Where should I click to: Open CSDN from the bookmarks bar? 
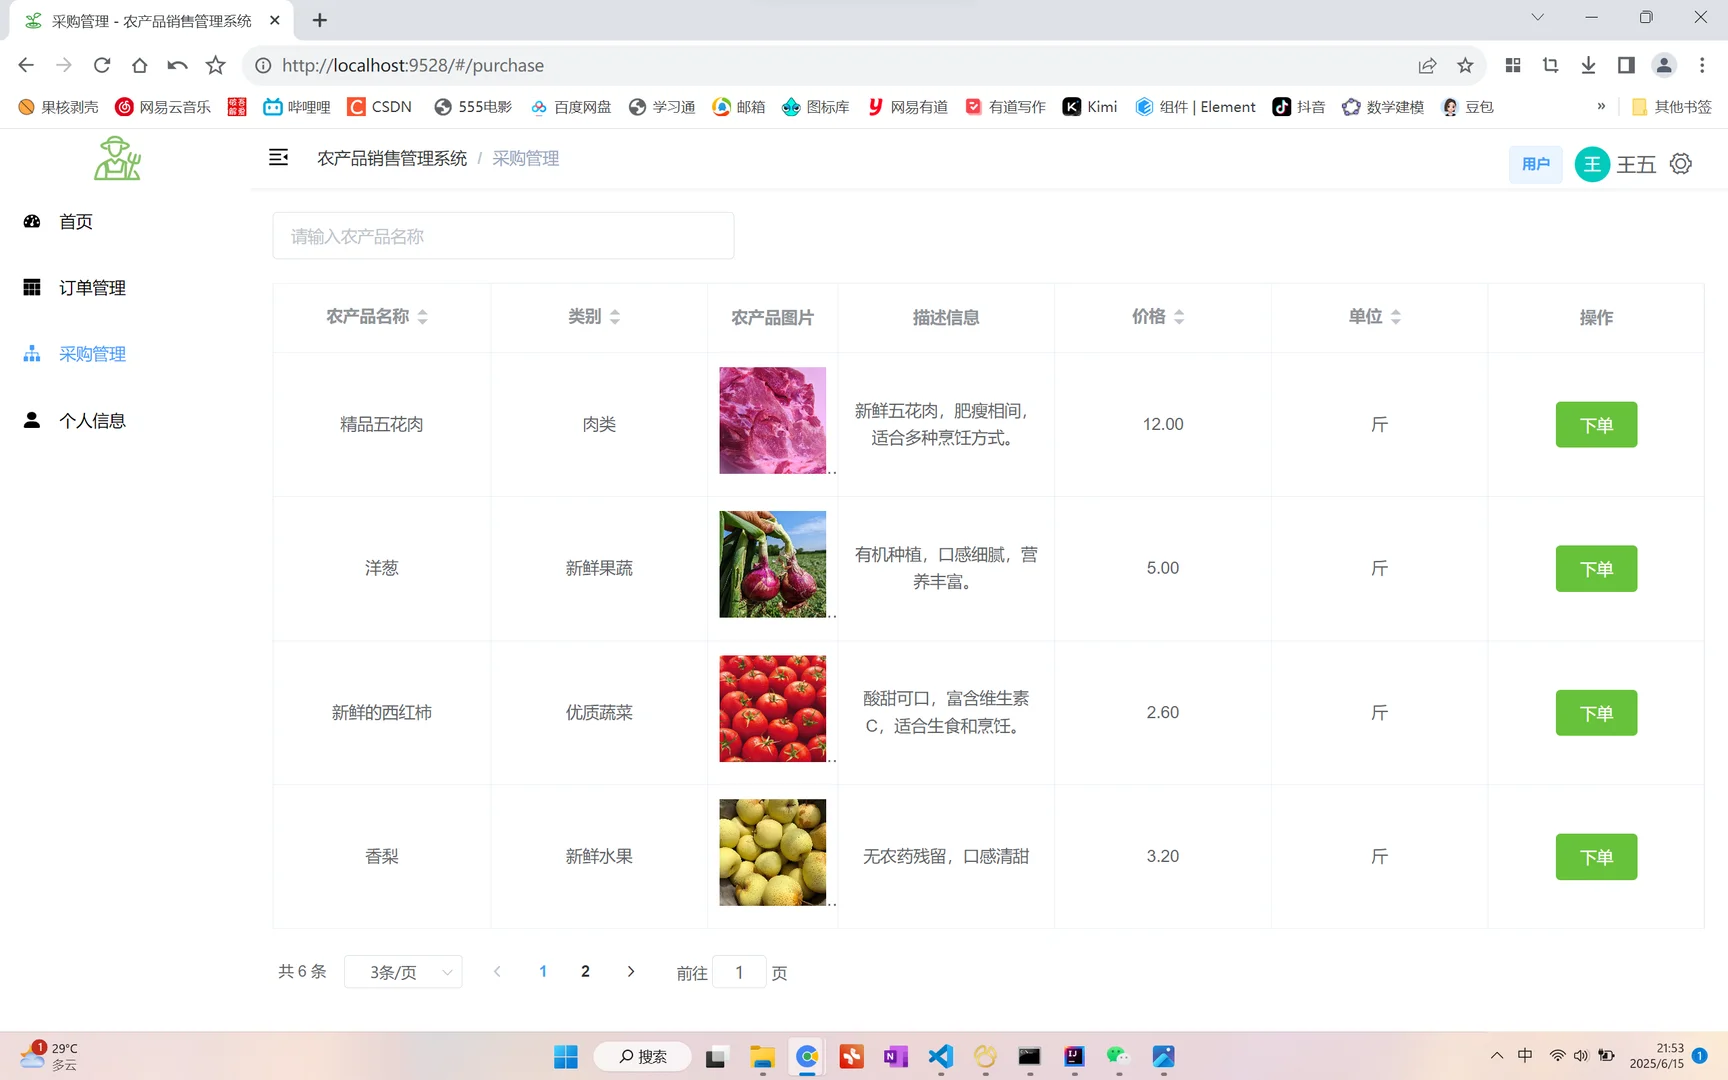point(379,107)
